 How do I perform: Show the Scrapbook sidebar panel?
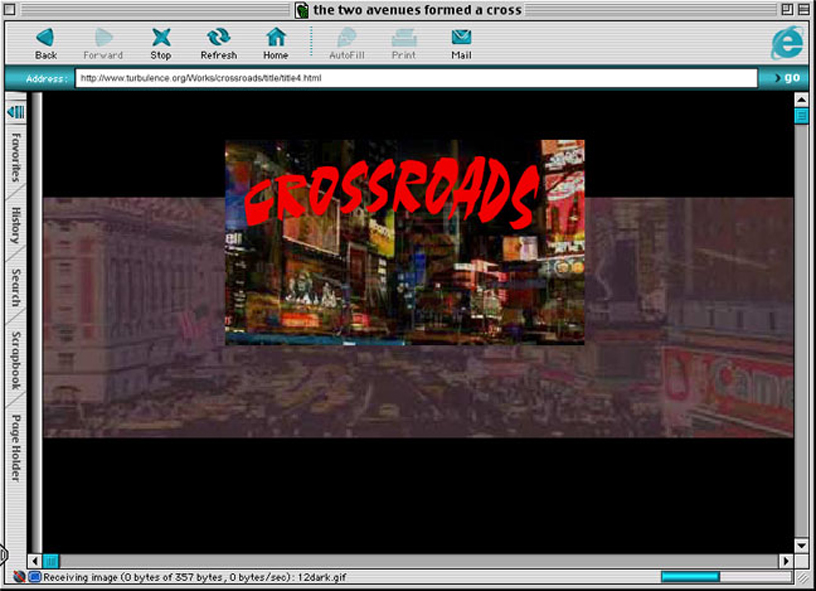click(16, 360)
